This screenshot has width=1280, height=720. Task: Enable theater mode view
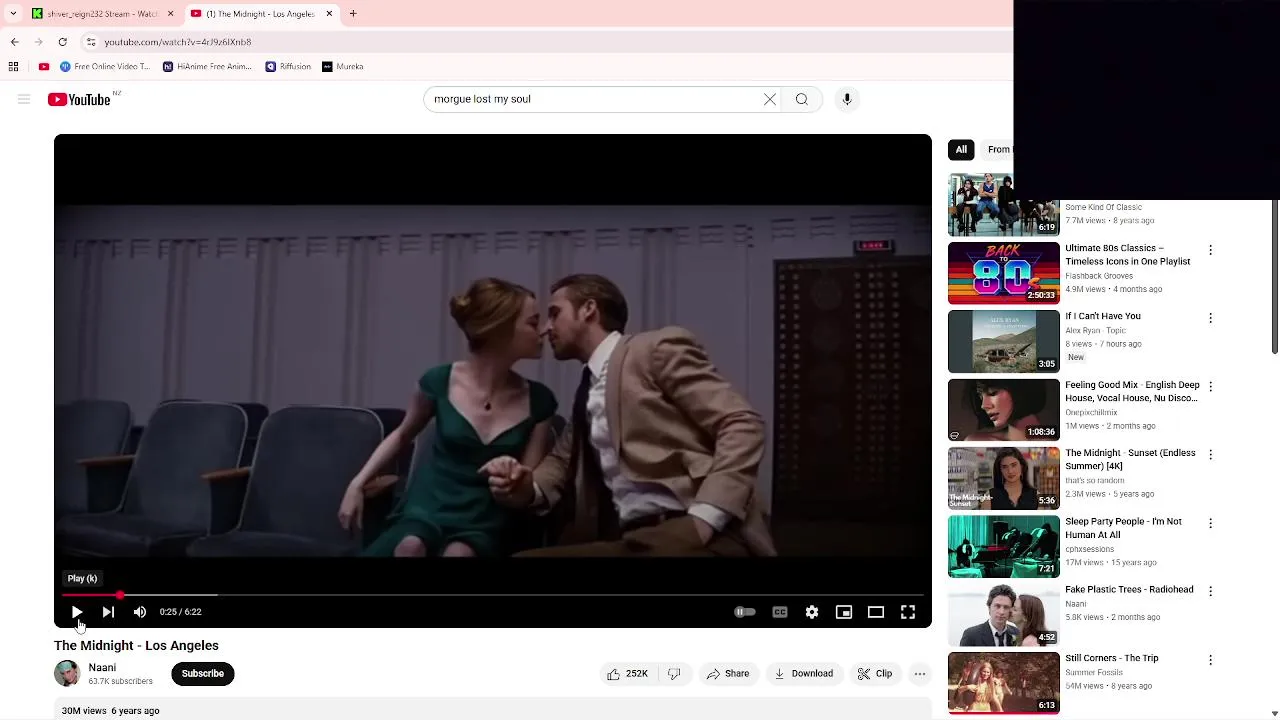[876, 612]
